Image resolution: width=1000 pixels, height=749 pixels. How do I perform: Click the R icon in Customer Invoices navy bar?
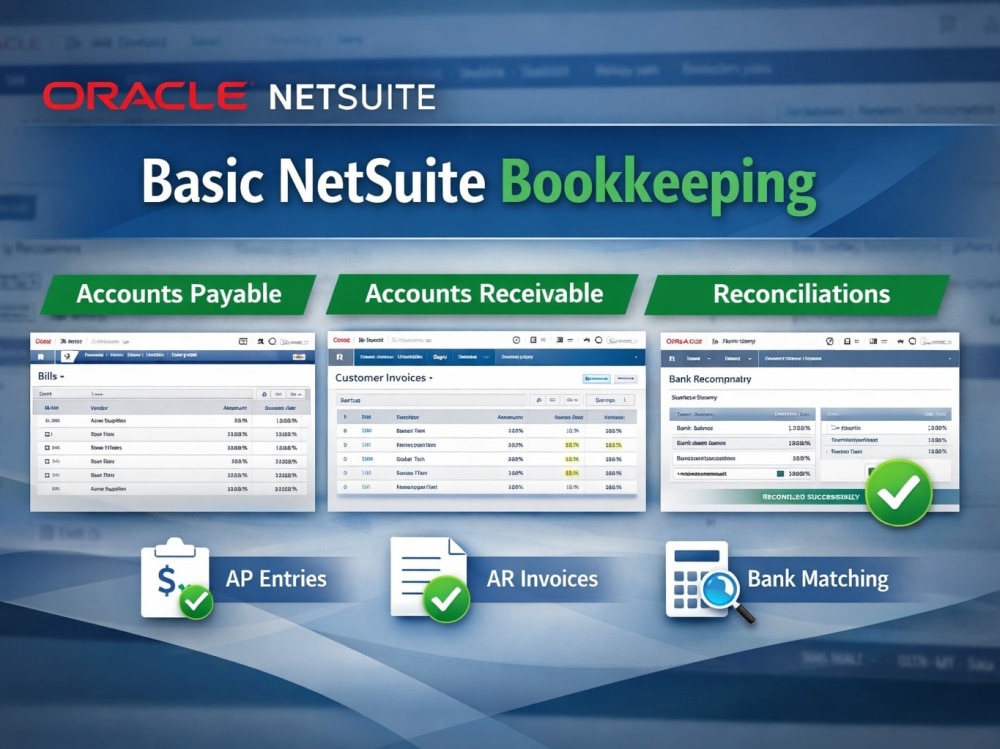pos(340,357)
